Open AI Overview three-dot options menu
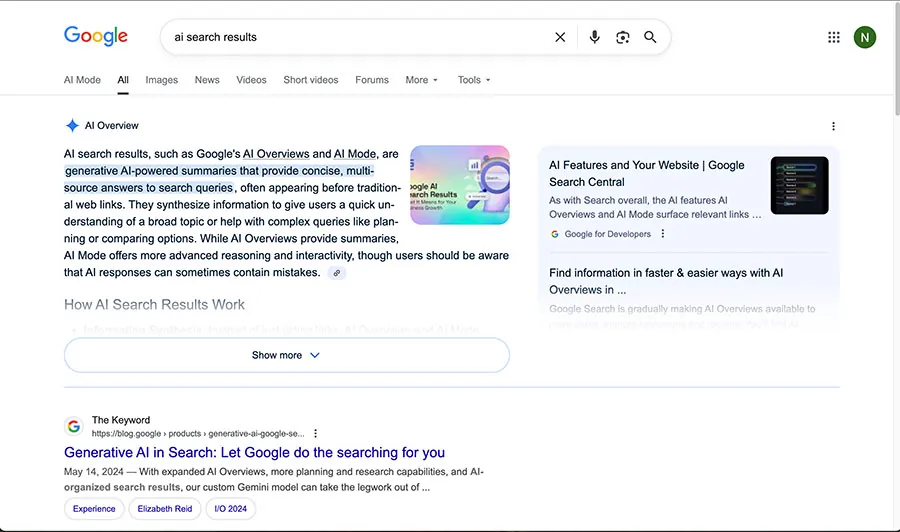Screen dimensions: 900x532 pyautogui.click(x=833, y=126)
